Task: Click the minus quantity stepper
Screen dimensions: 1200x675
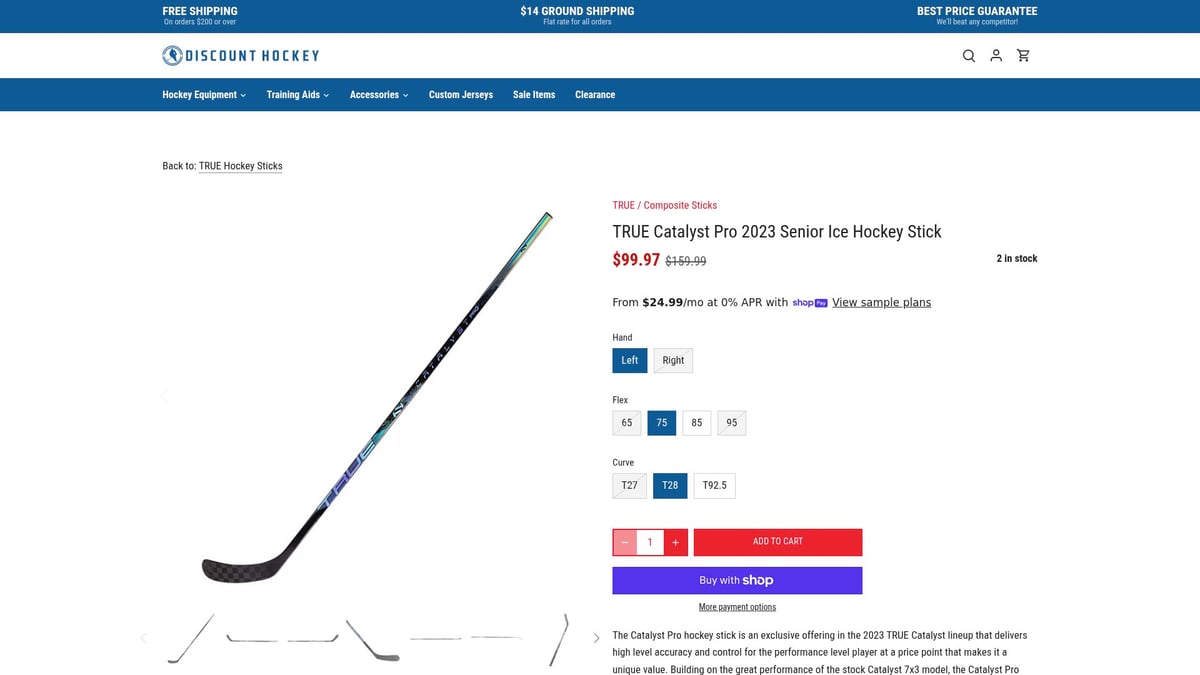Action: tap(624, 541)
